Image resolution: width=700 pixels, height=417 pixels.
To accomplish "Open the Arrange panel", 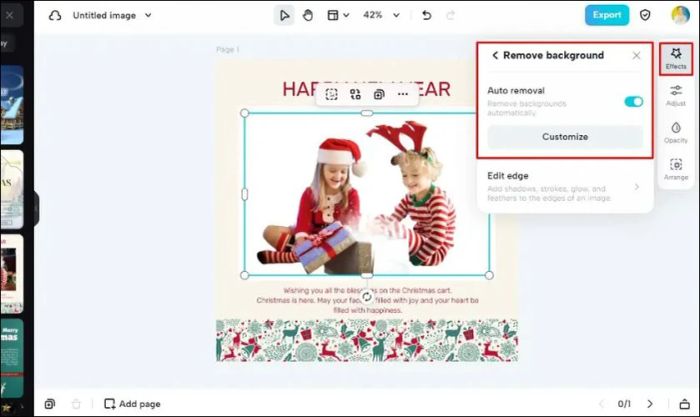I will pos(676,169).
